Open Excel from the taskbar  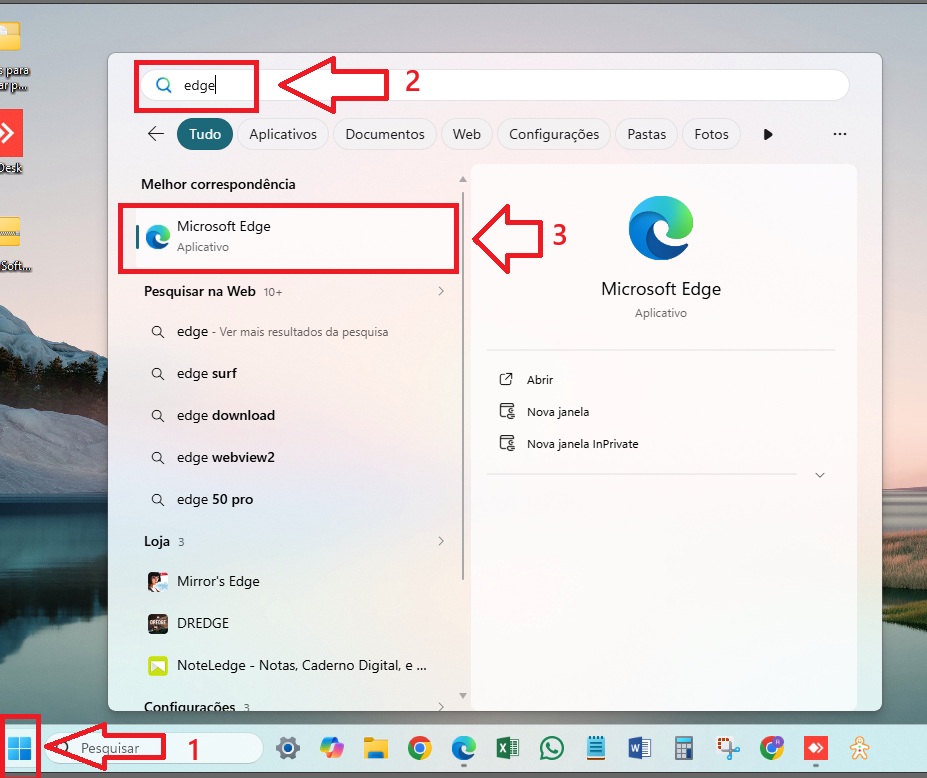coord(507,747)
